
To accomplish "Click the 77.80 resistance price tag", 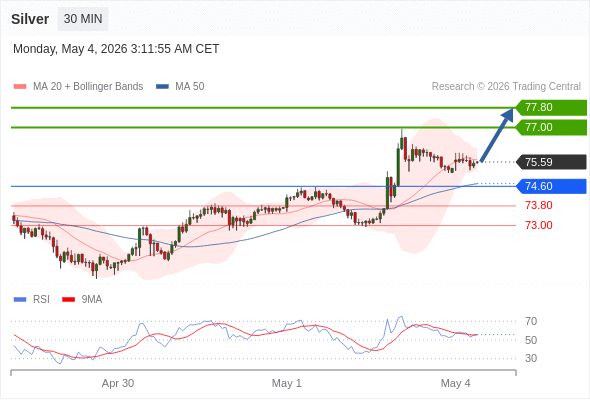I will 551,108.
